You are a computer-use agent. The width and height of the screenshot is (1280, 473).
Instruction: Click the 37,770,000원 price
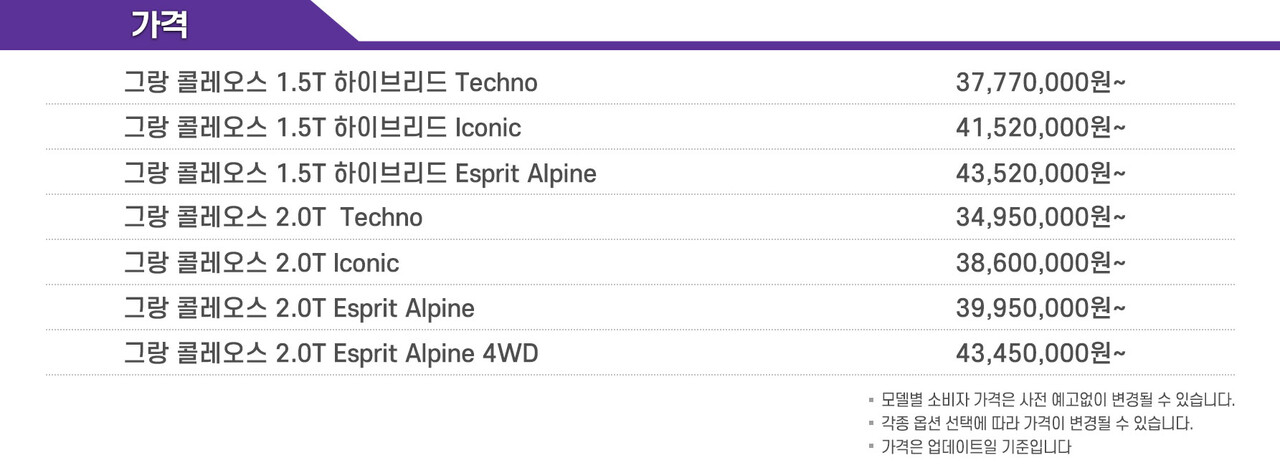click(1041, 83)
